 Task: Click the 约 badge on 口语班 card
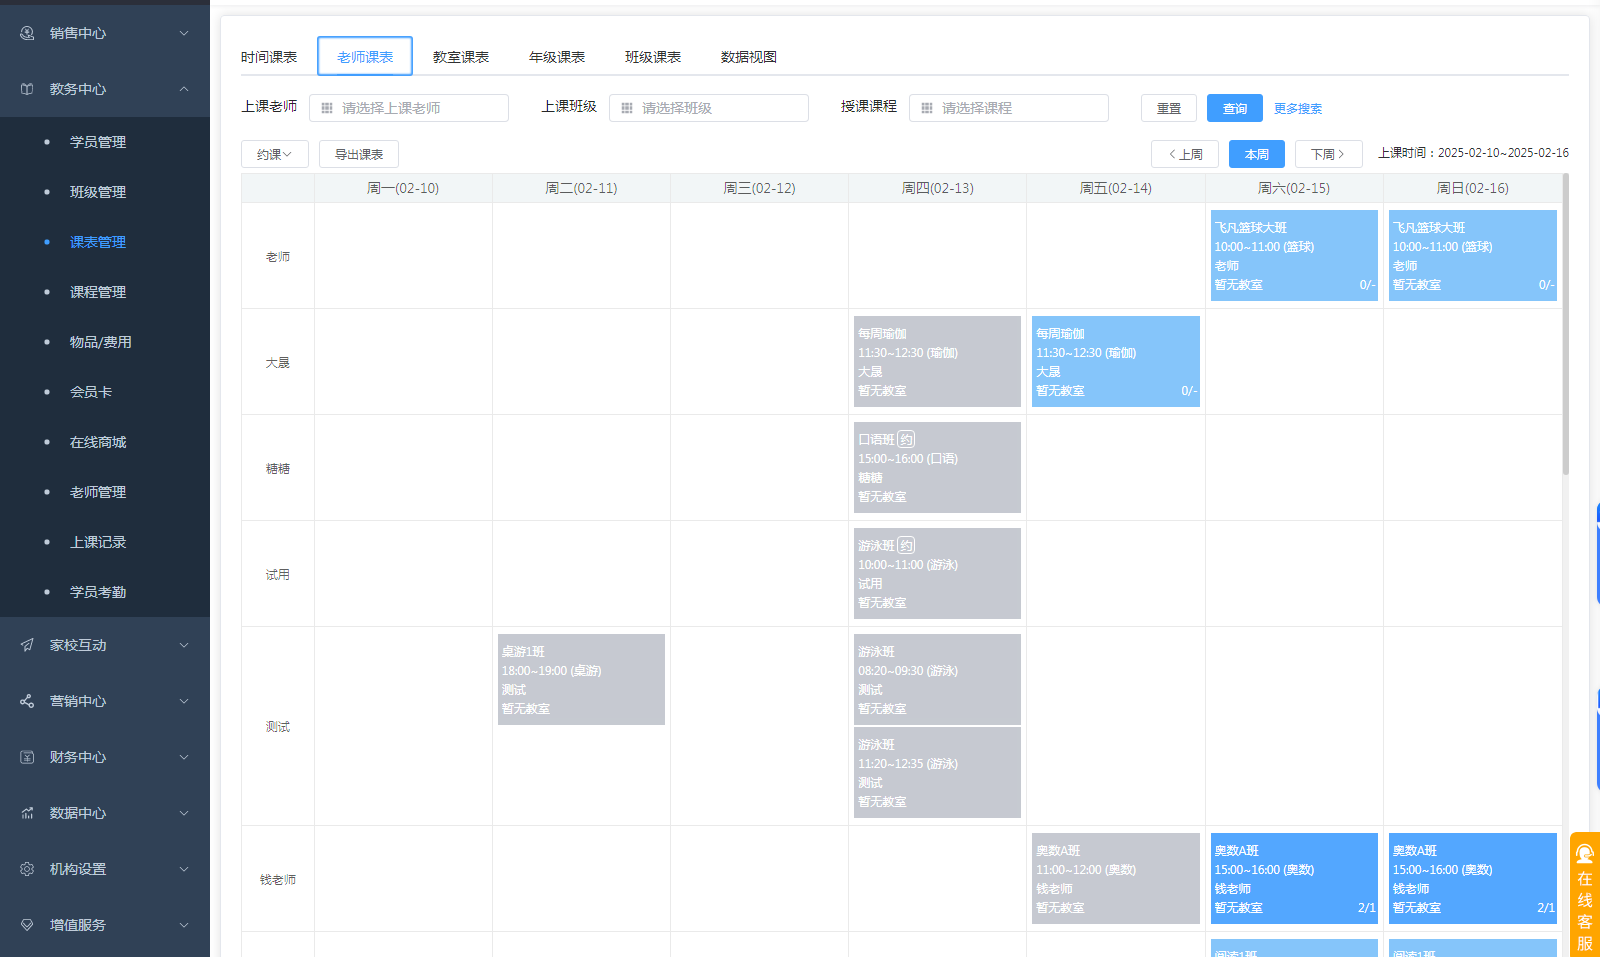[906, 439]
